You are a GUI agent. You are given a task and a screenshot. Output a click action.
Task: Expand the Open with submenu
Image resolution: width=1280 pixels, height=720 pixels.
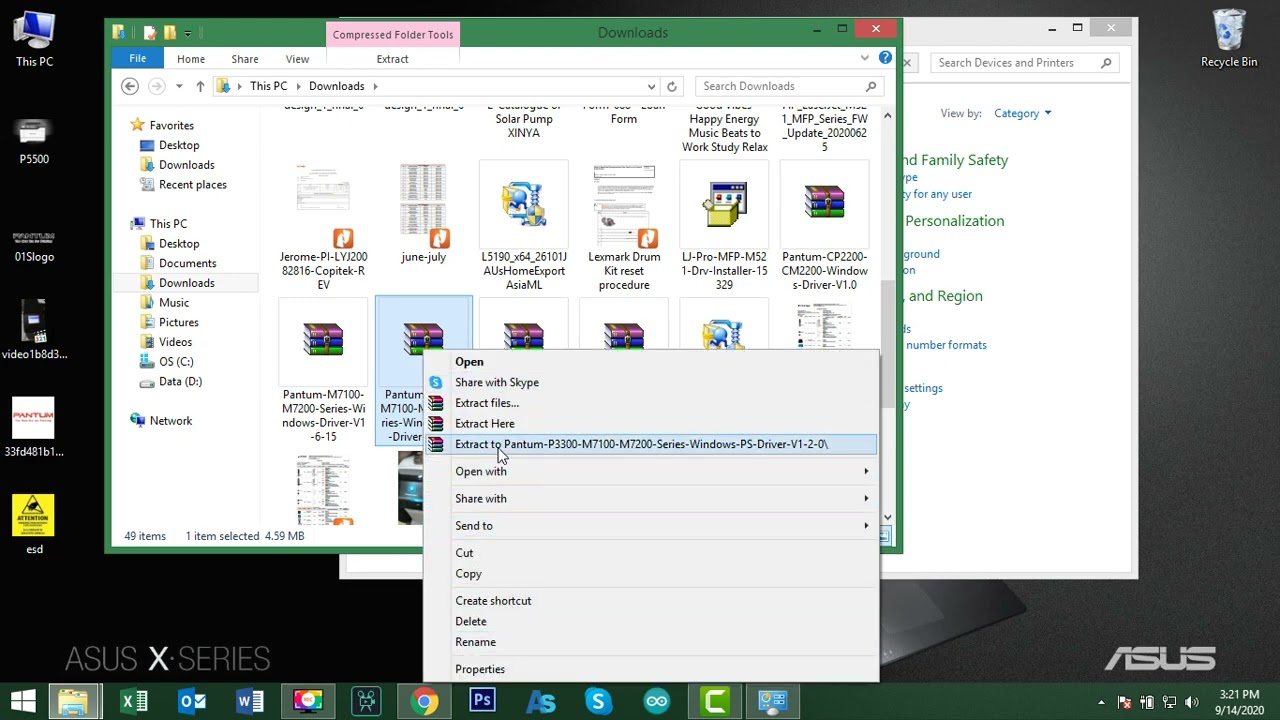(651, 471)
